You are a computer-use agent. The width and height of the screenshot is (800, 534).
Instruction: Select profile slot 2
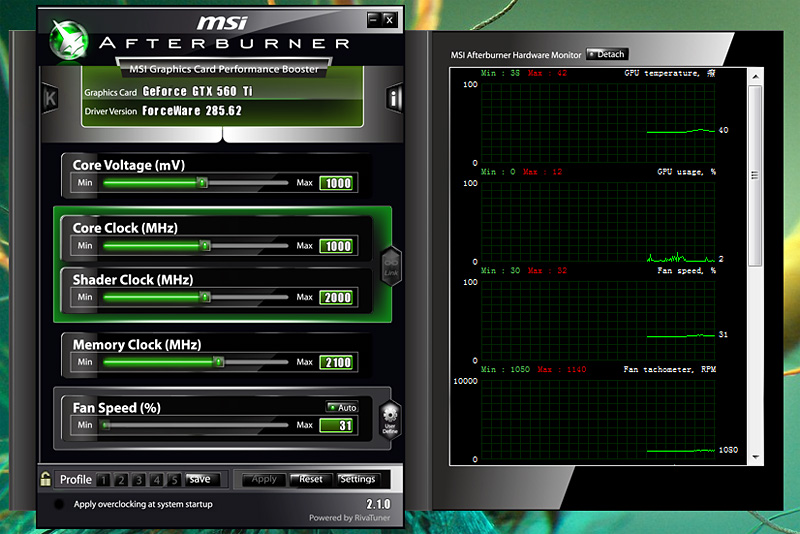(121, 480)
